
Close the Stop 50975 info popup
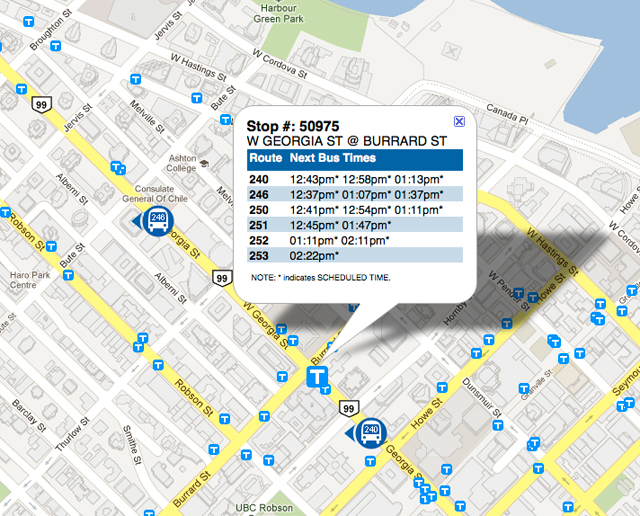459,121
